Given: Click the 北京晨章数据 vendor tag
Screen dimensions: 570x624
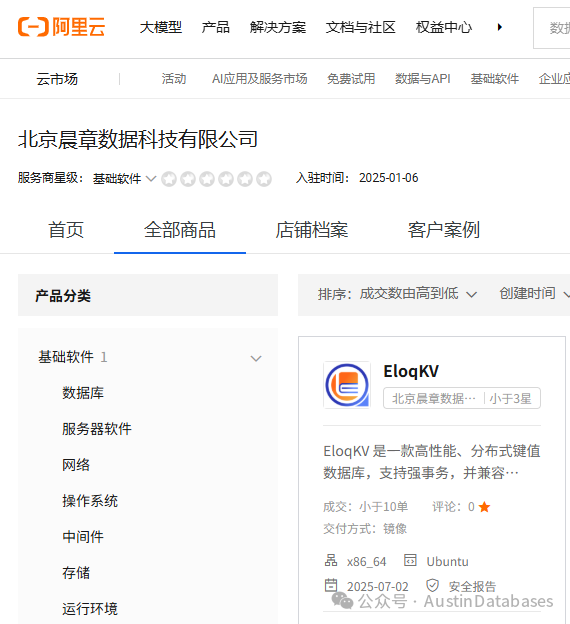Looking at the screenshot, I should coord(433,398).
